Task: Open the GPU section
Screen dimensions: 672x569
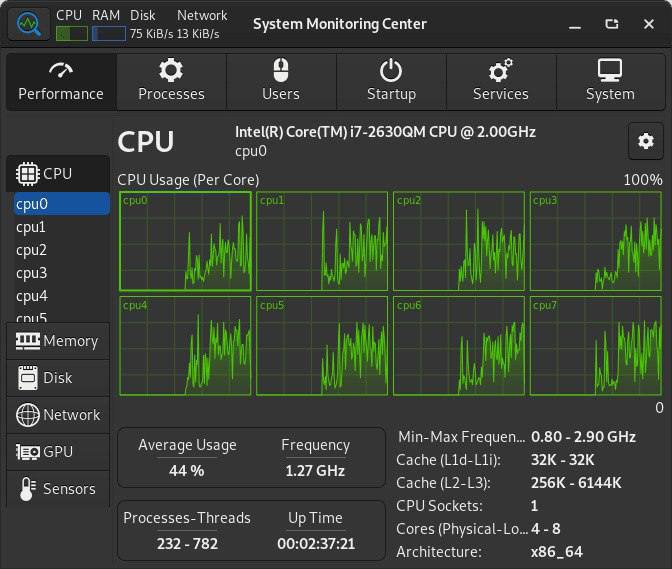Action: [x=58, y=452]
